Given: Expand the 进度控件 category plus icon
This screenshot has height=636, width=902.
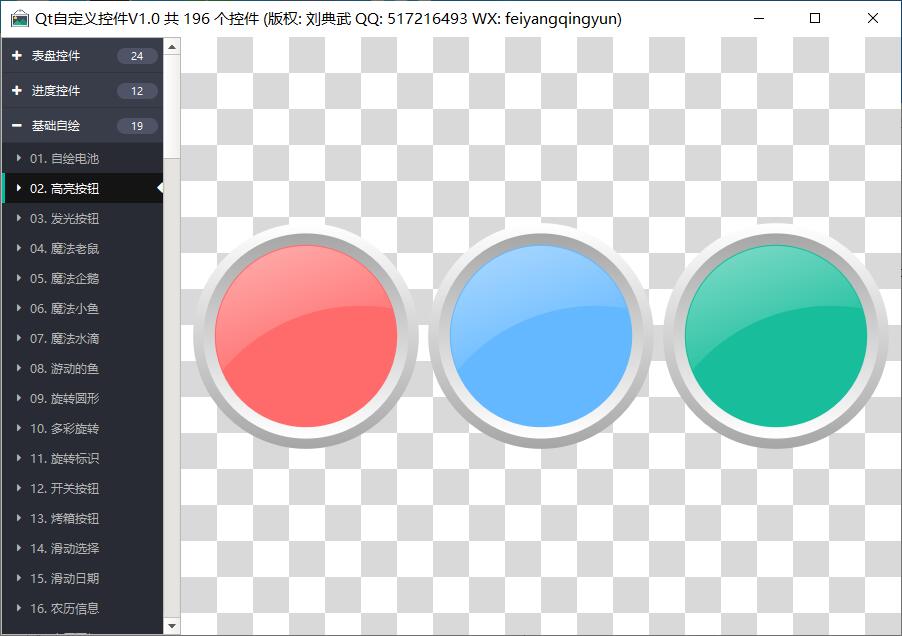Looking at the screenshot, I should pyautogui.click(x=17, y=91).
